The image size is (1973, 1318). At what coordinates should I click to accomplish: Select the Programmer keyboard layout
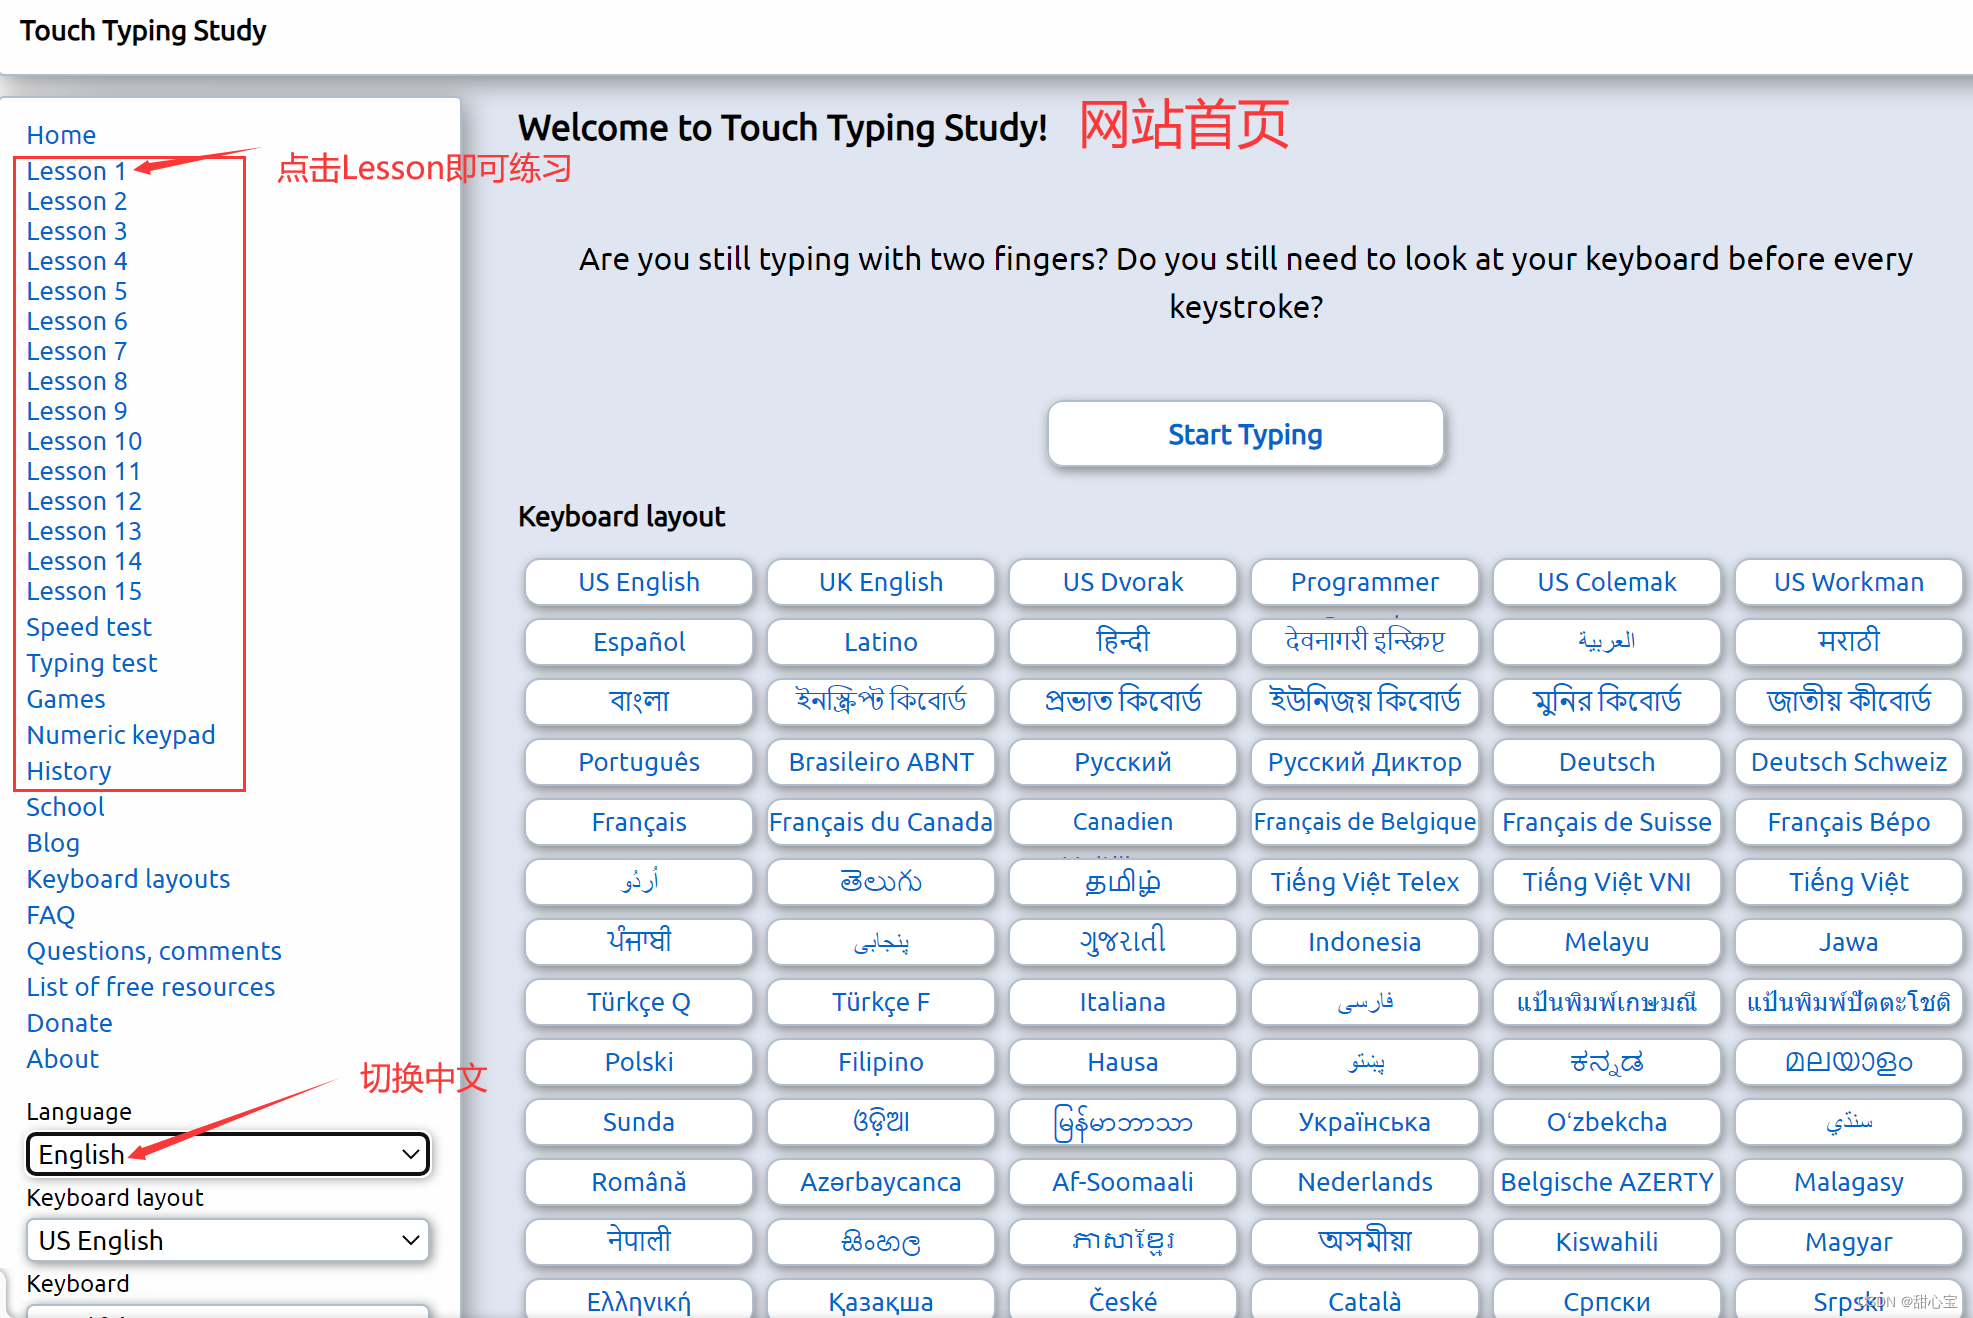1364,582
